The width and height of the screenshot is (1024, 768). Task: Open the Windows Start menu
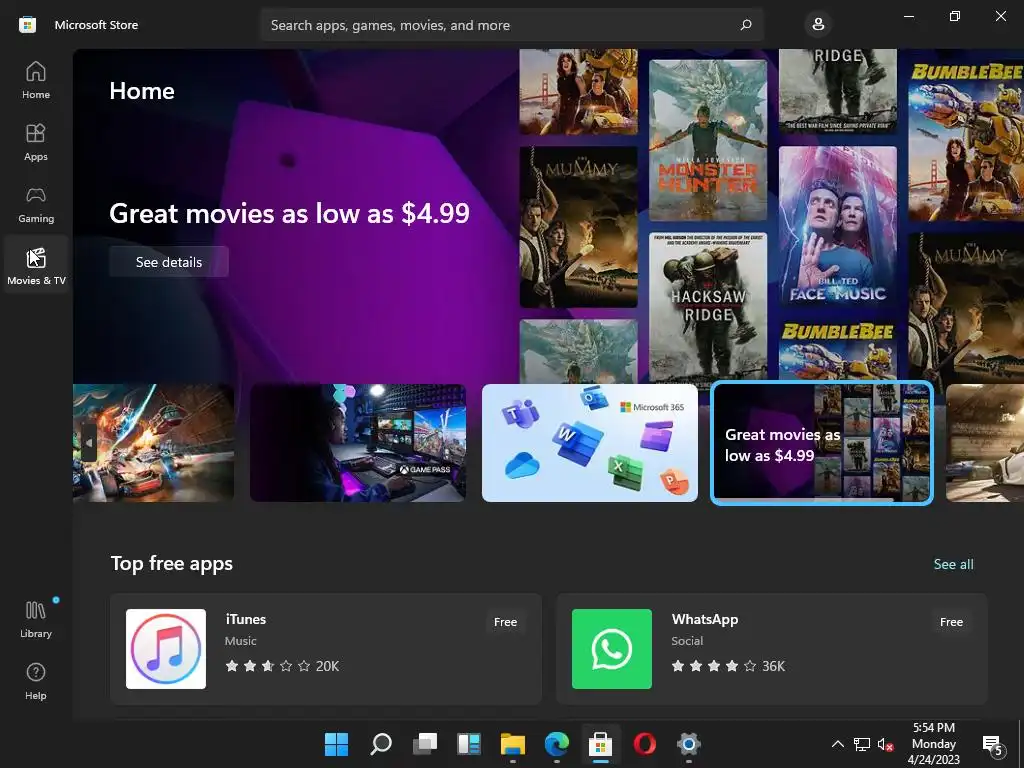click(x=336, y=743)
